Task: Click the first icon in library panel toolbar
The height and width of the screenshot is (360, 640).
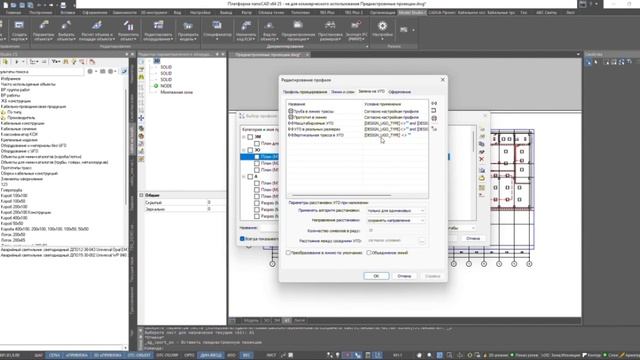Action: [5, 62]
